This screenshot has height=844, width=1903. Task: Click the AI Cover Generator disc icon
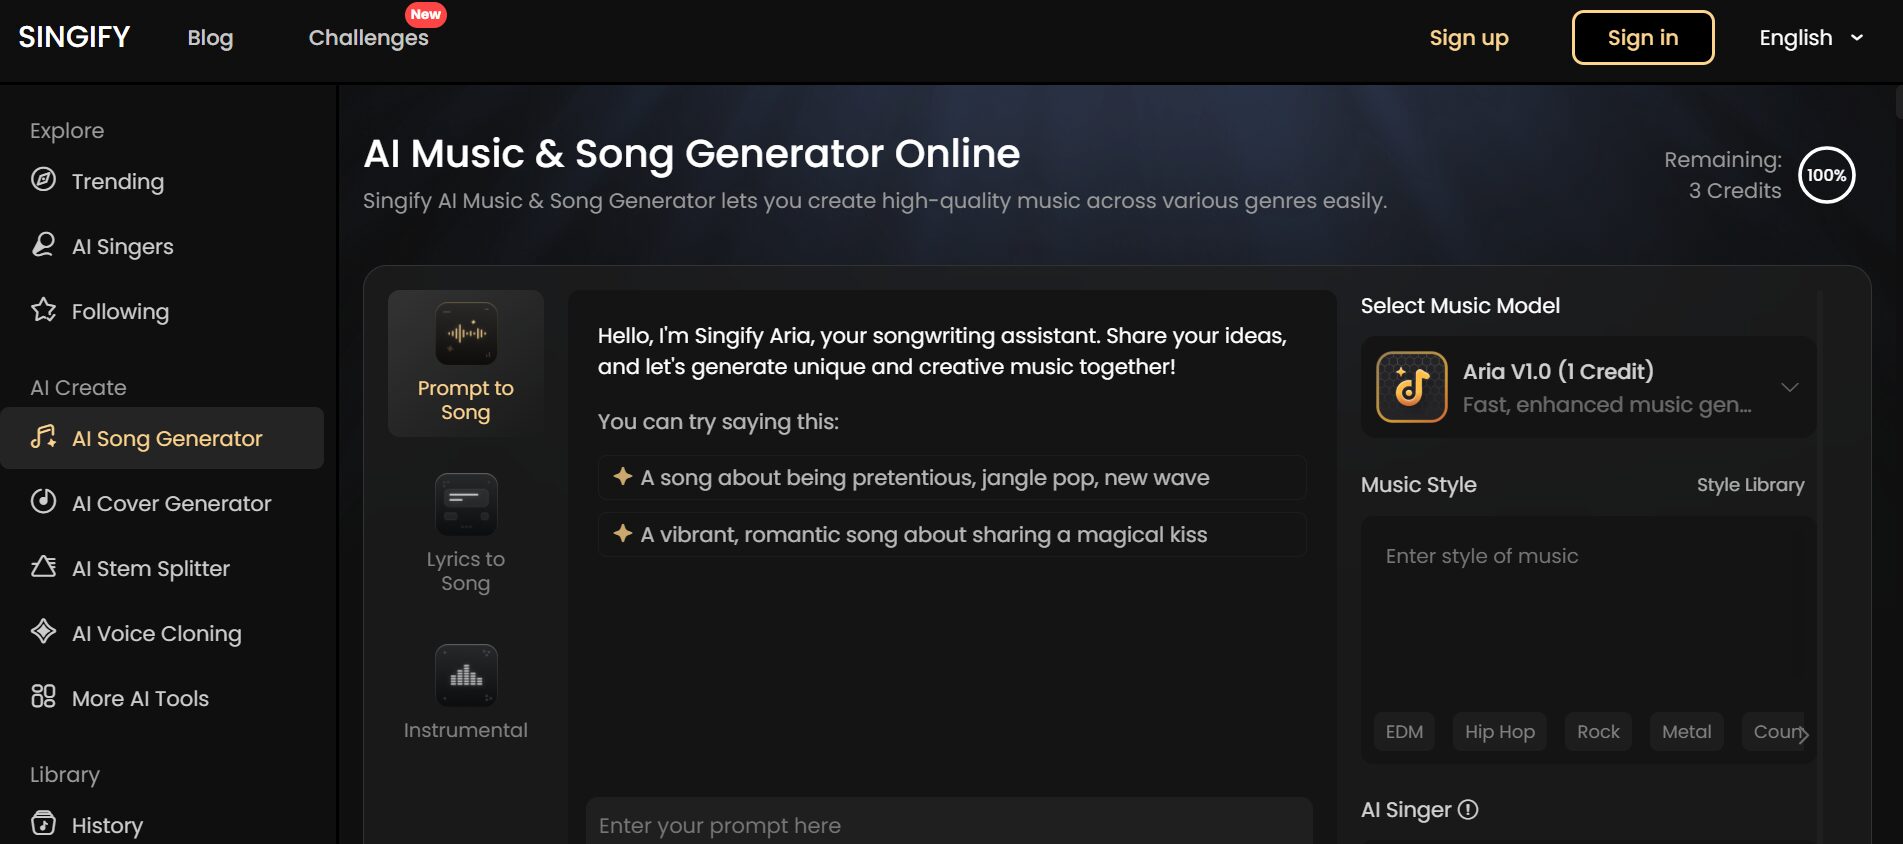pyautogui.click(x=43, y=502)
